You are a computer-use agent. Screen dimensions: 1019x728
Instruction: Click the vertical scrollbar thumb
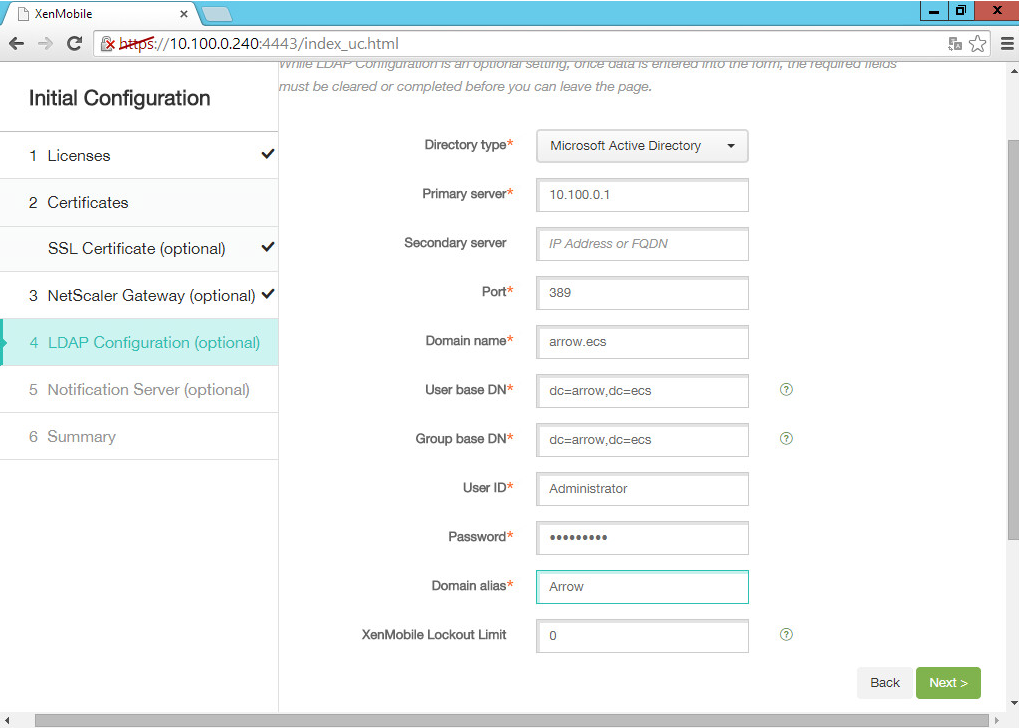(x=1013, y=338)
